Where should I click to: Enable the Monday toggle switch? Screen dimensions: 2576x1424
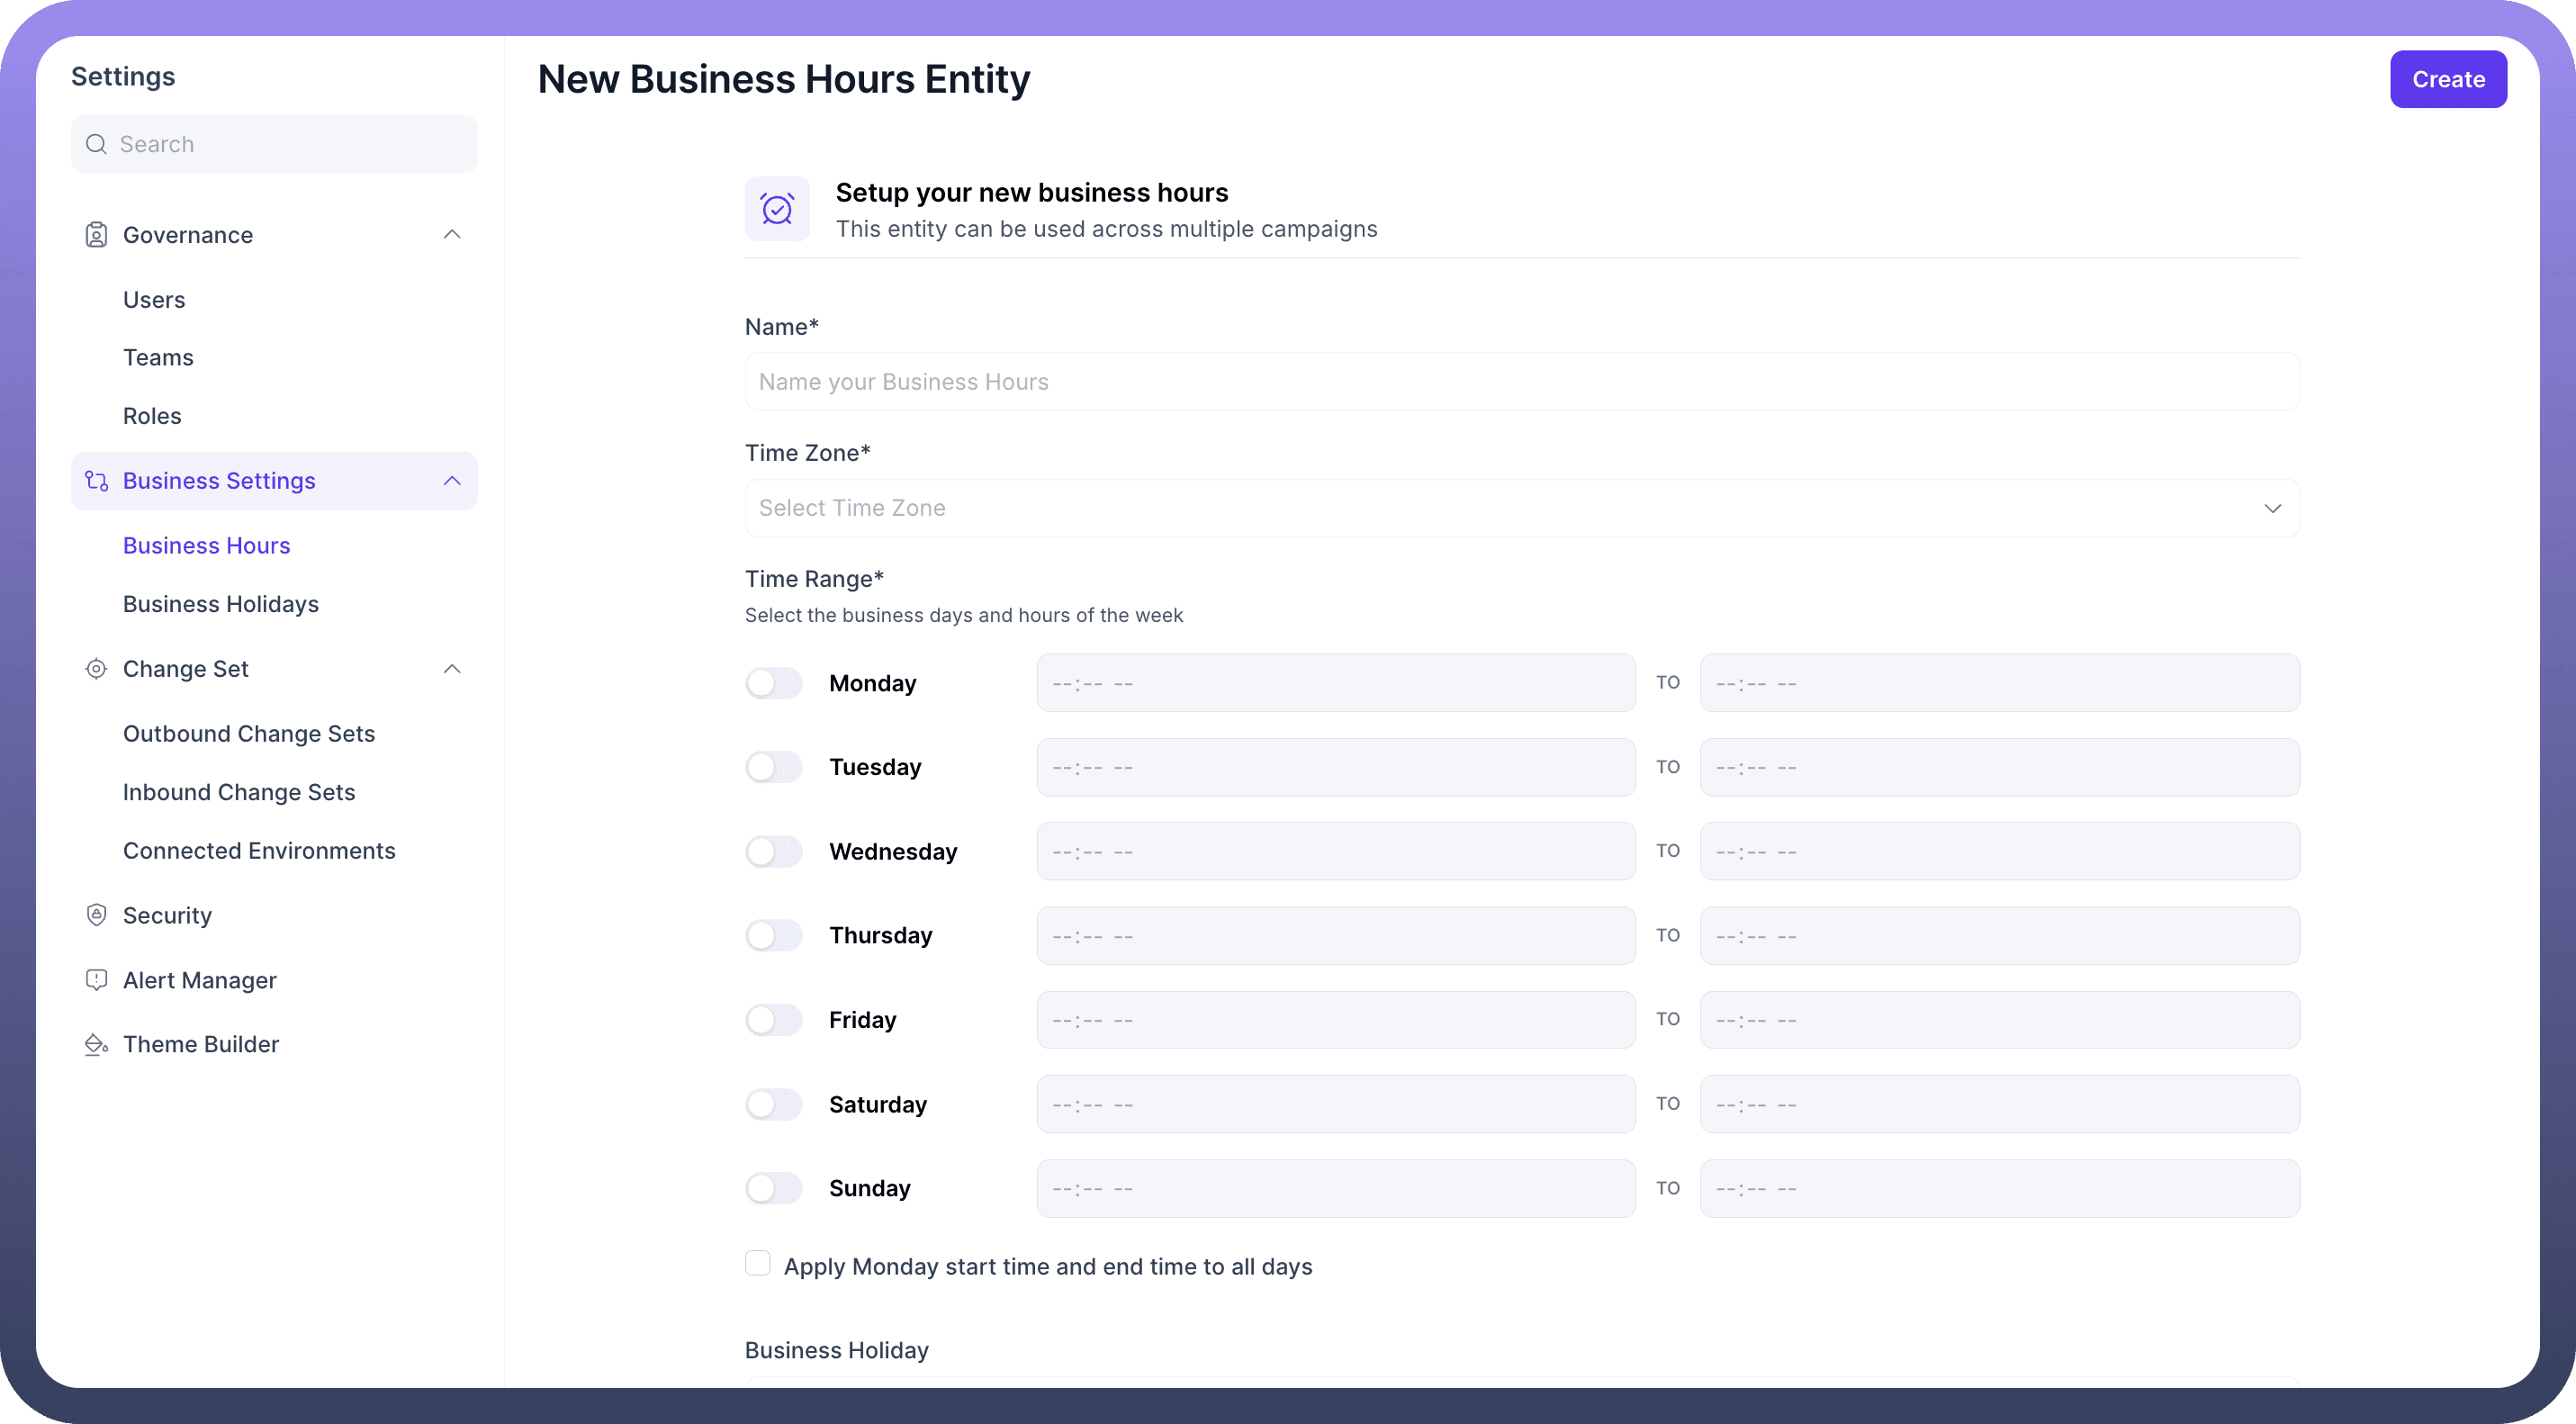pyautogui.click(x=773, y=683)
